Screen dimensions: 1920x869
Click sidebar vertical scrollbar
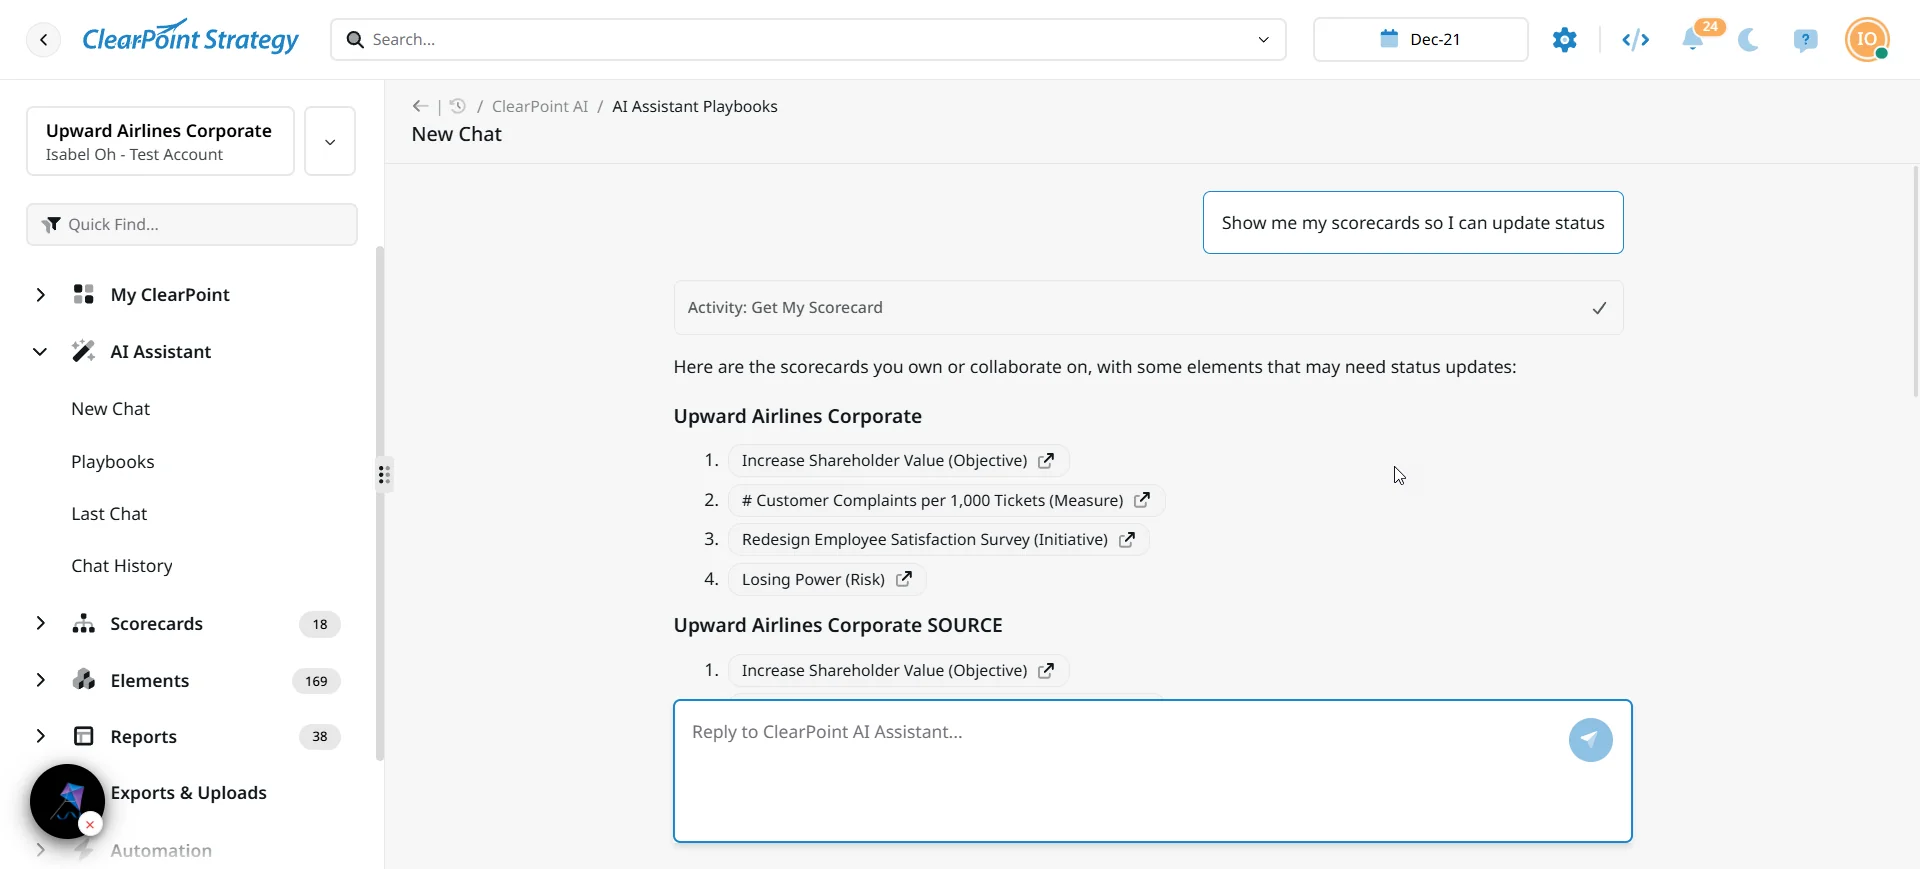click(380, 503)
